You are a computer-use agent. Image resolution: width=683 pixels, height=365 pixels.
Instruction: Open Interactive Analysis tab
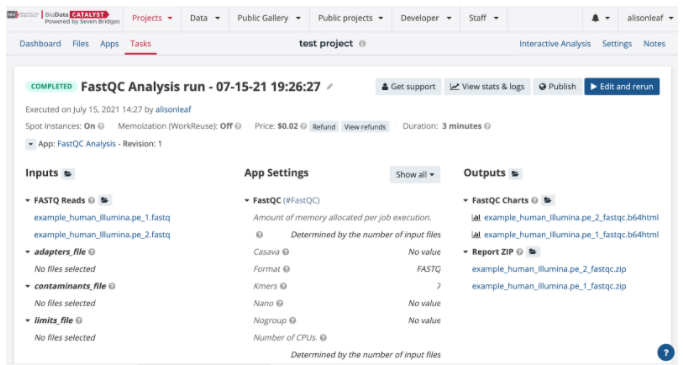click(x=555, y=44)
